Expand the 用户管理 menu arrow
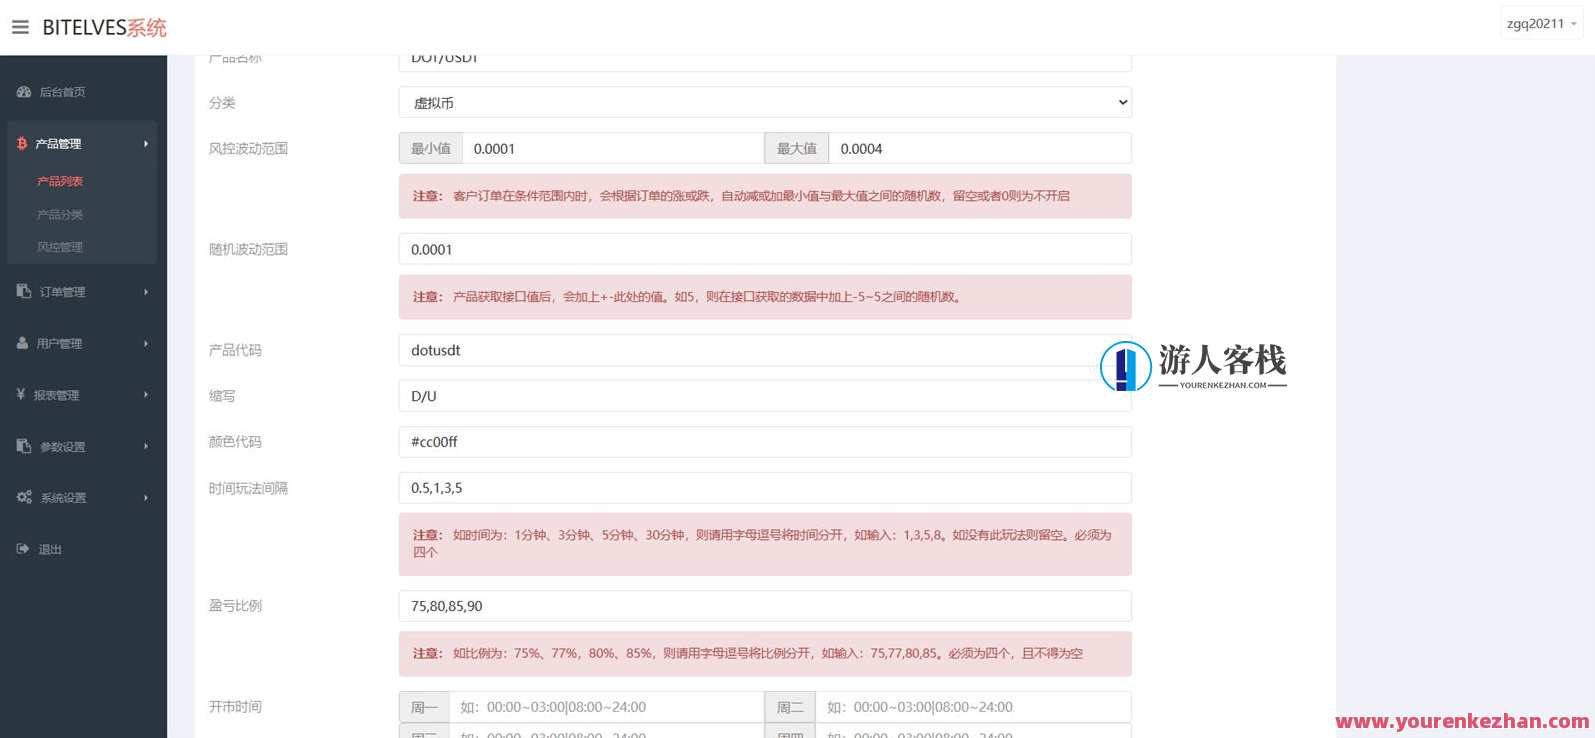 pos(146,343)
